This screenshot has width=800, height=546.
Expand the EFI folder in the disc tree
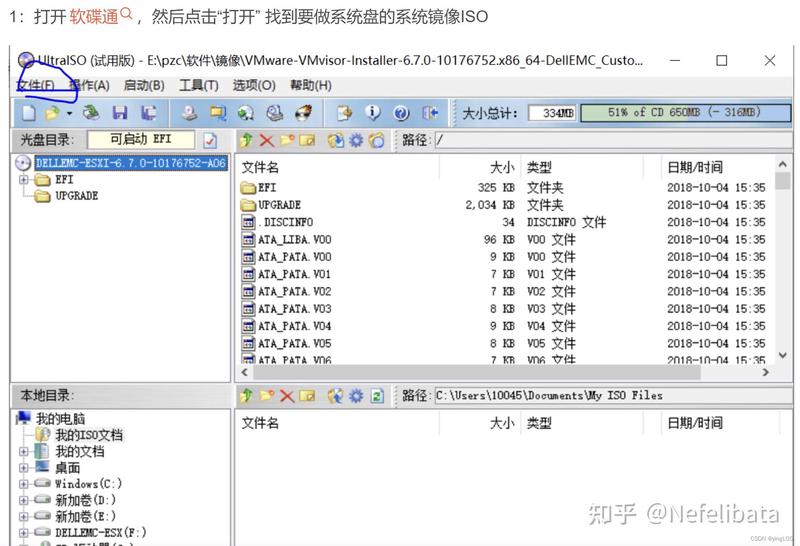pyautogui.click(x=23, y=180)
